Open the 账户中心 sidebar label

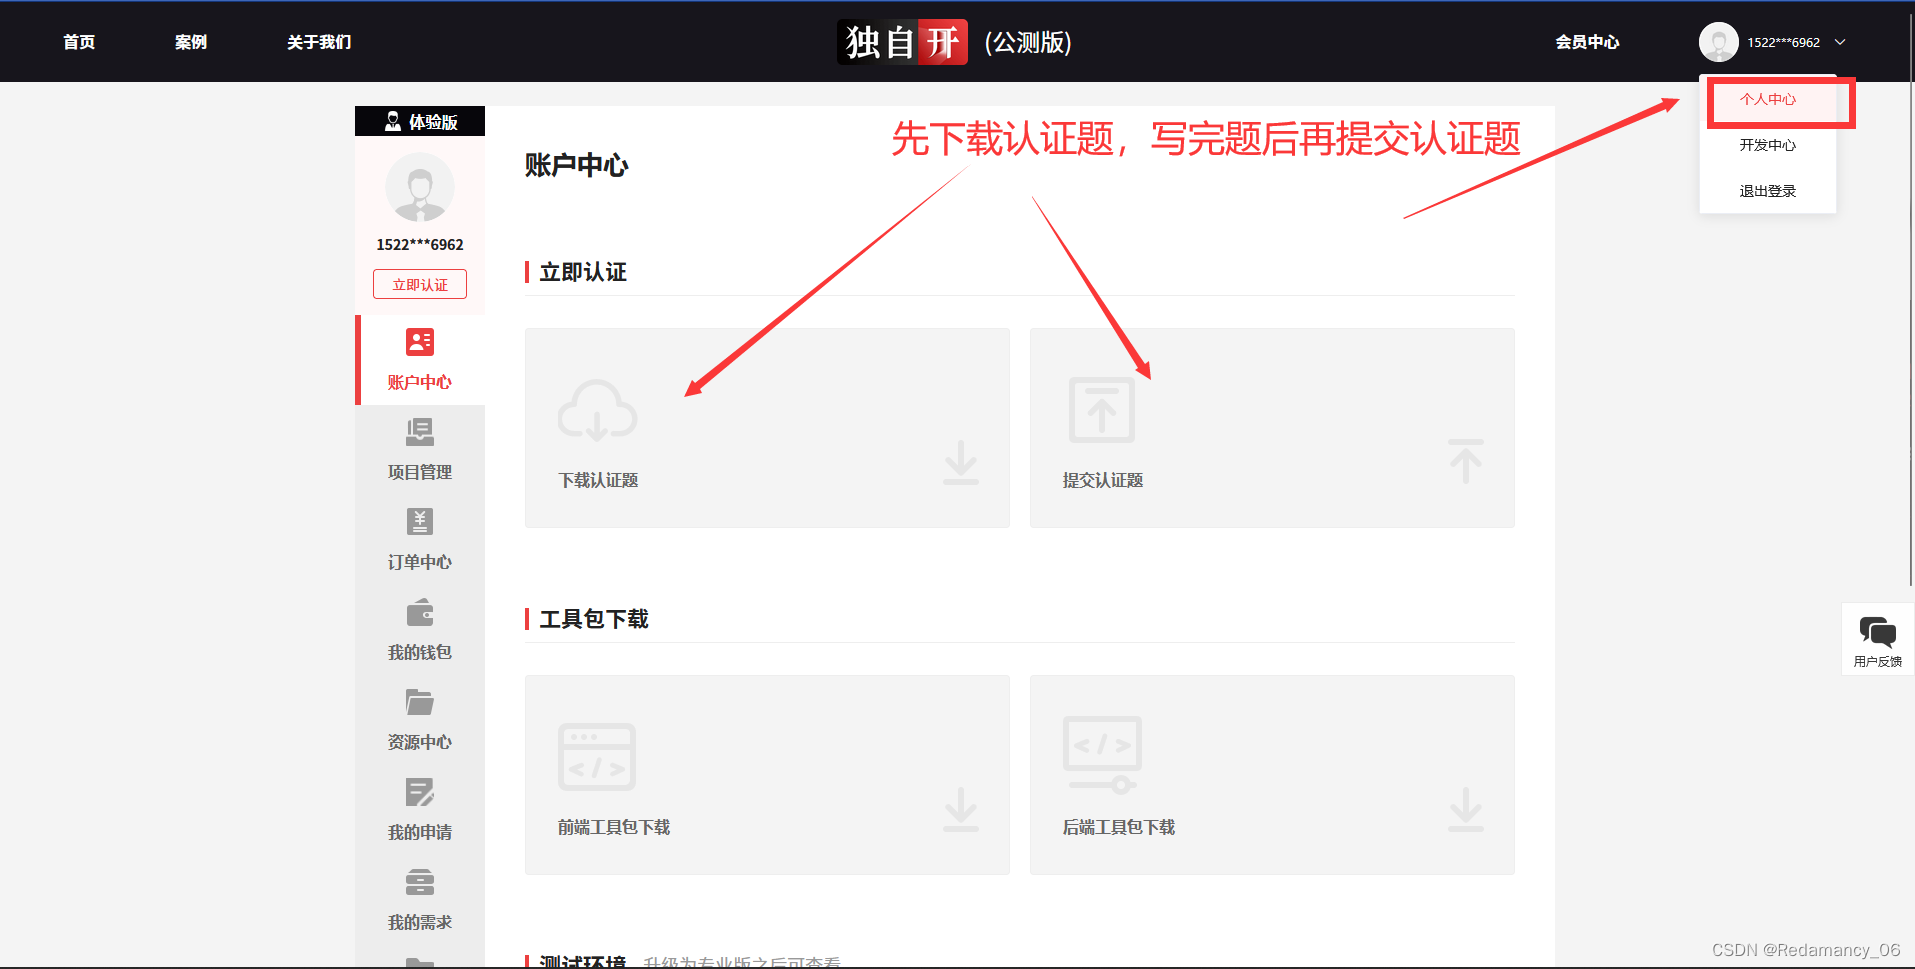(420, 382)
